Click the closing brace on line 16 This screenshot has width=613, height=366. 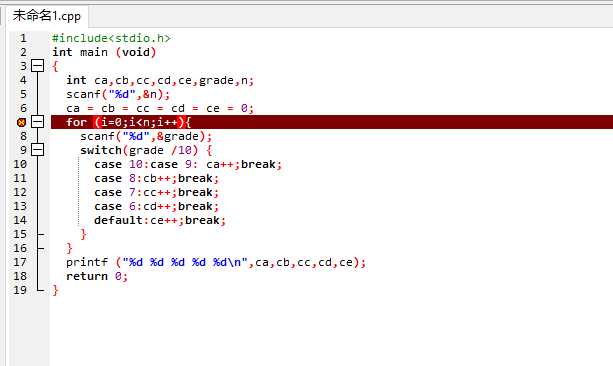69,248
